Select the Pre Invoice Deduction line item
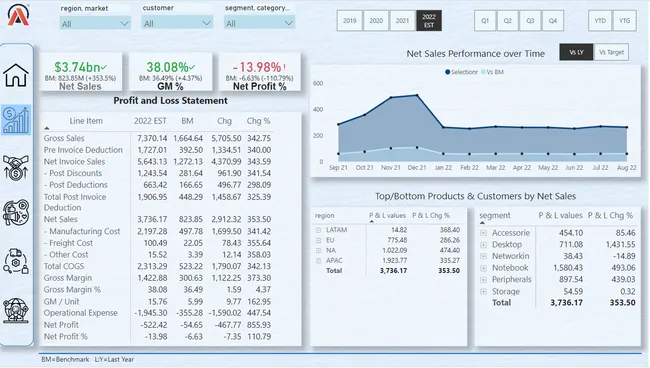 click(x=83, y=150)
